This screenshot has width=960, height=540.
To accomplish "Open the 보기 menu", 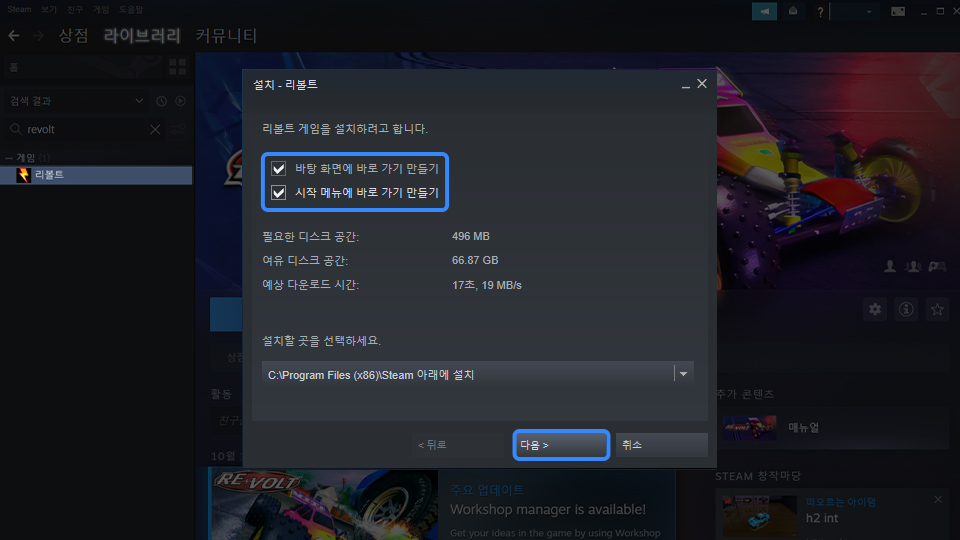I will (49, 9).
